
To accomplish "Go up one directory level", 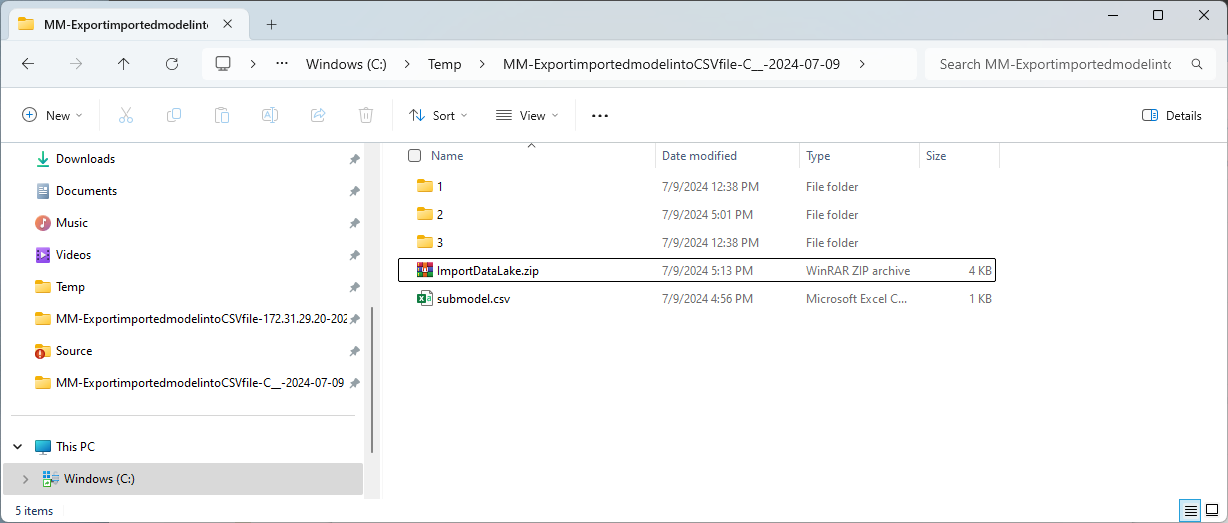I will (x=124, y=64).
